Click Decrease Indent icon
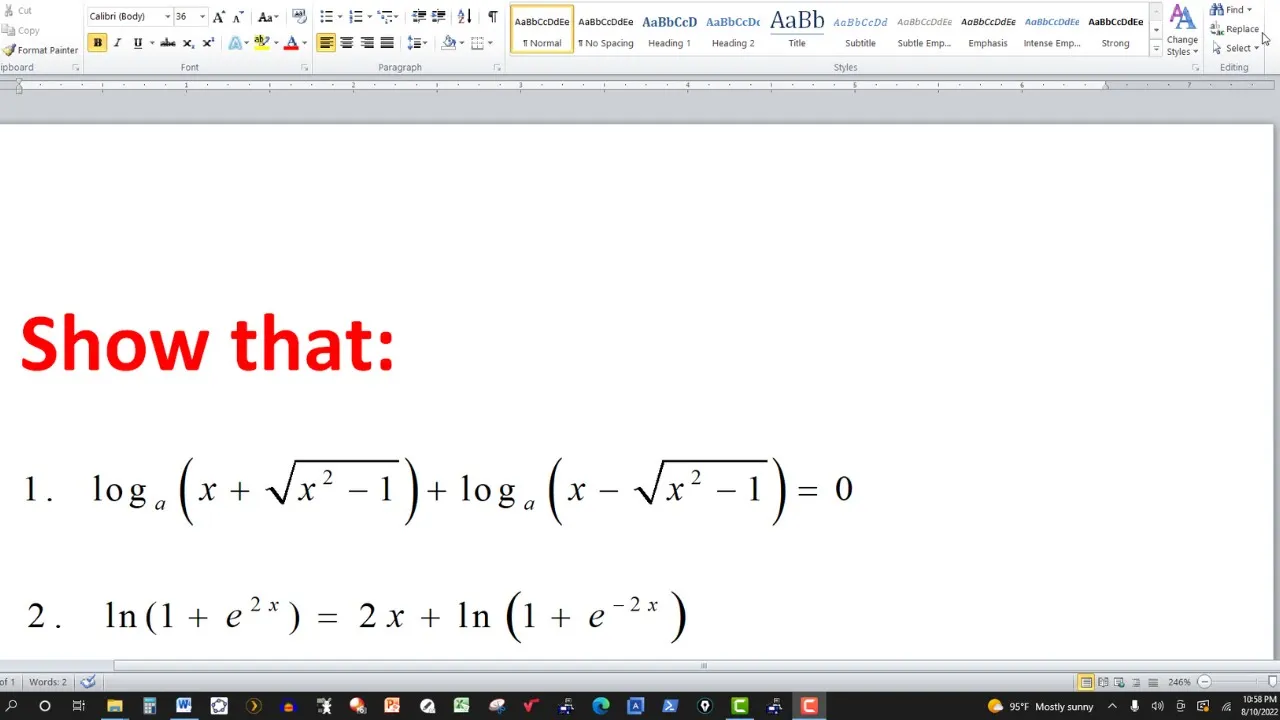Image resolution: width=1280 pixels, height=720 pixels. coord(419,17)
